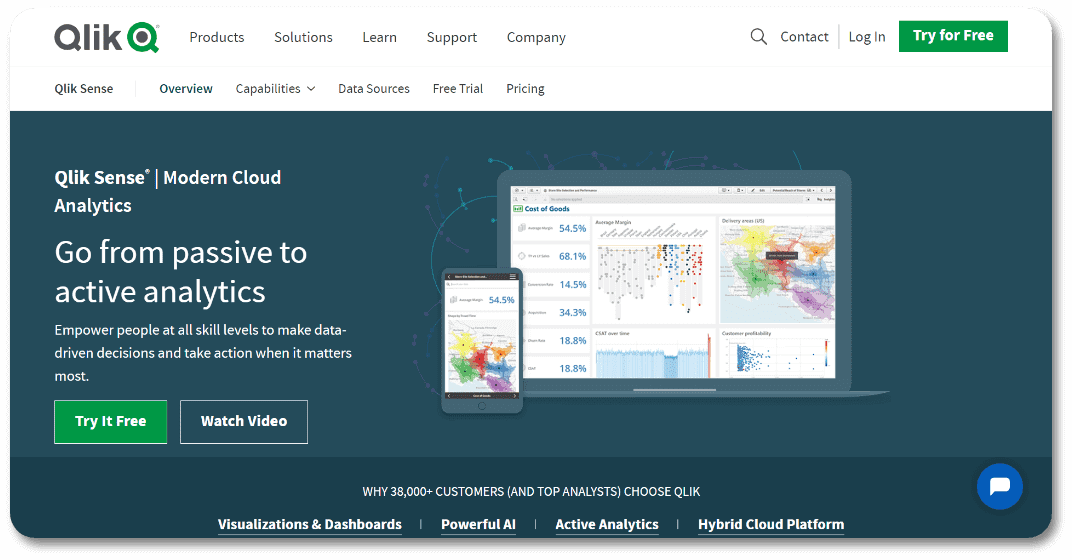Click the 'Qlik Sense | Modern Cloud Analytics' title

tap(168, 191)
